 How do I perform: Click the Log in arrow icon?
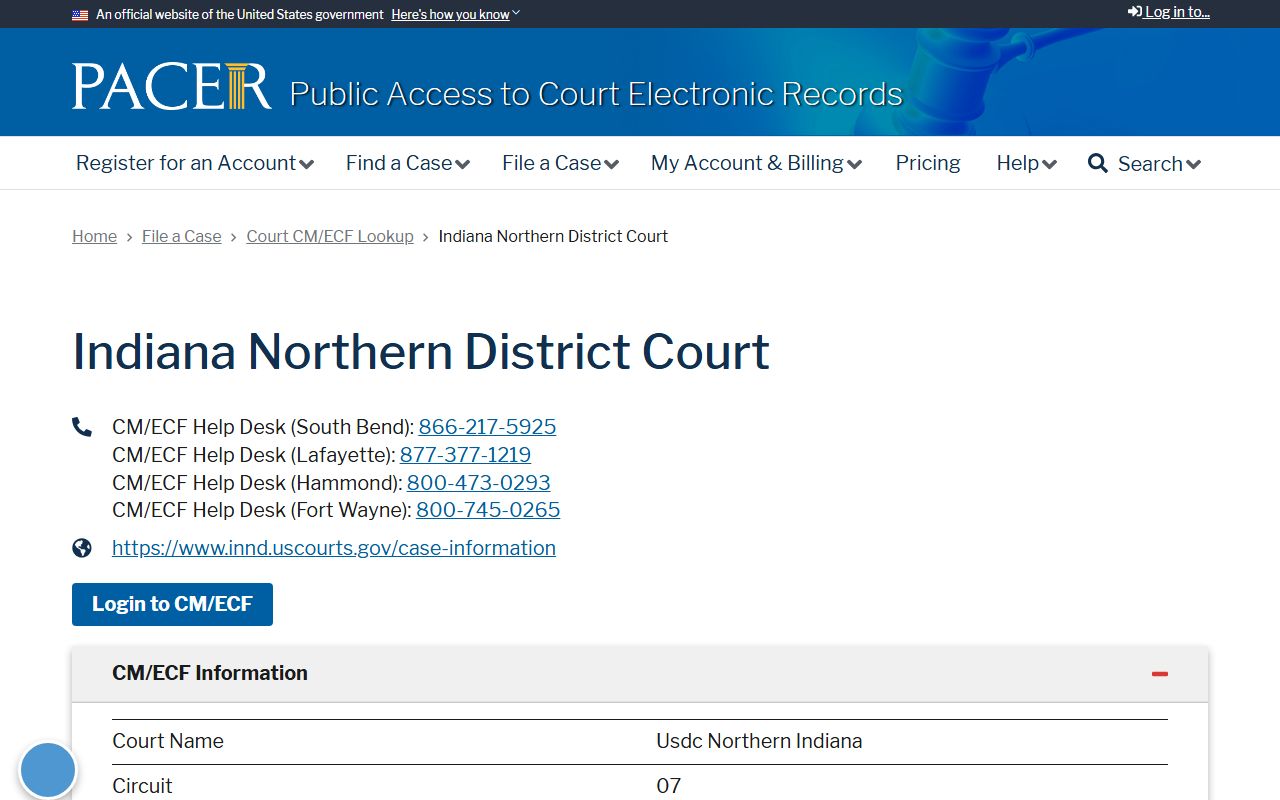[x=1135, y=12]
